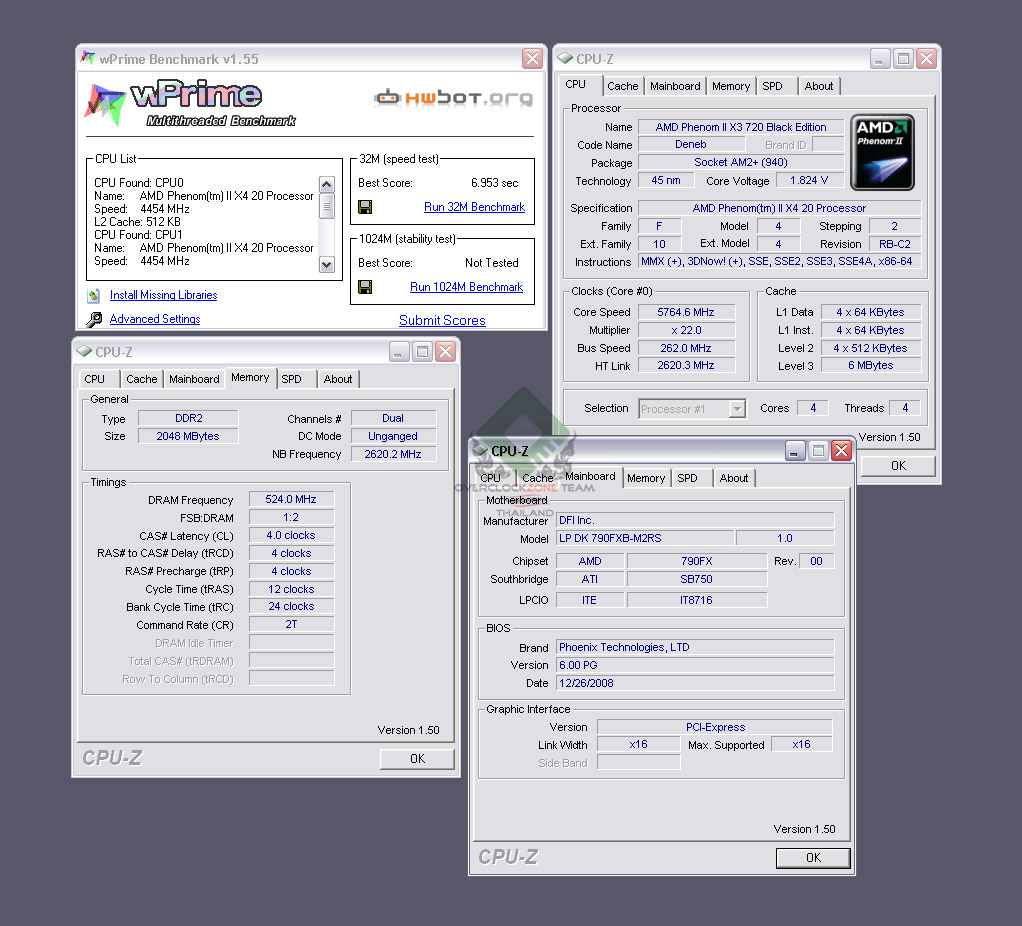Run the 32M Benchmark
Screen dimensions: 1022x926
click(474, 207)
